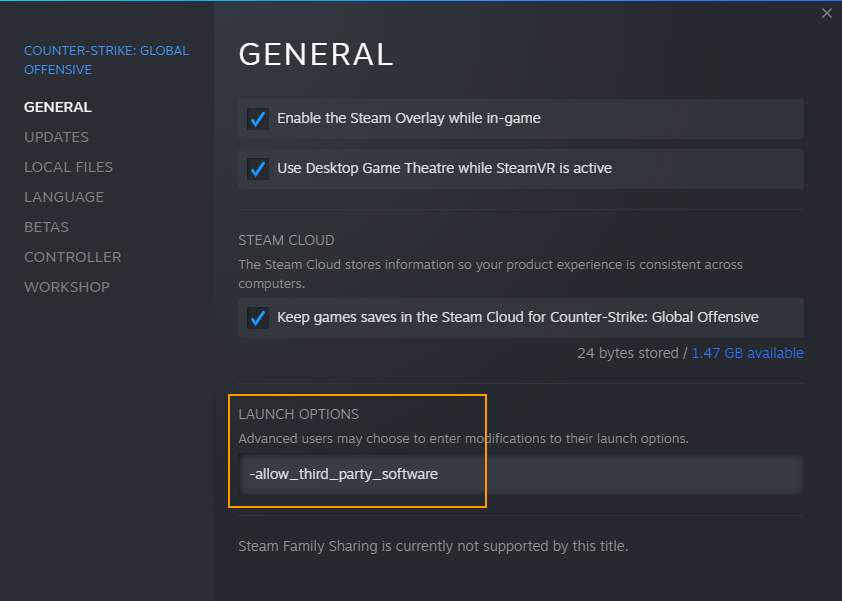The image size is (842, 601).
Task: Select the Language section
Action: (64, 197)
